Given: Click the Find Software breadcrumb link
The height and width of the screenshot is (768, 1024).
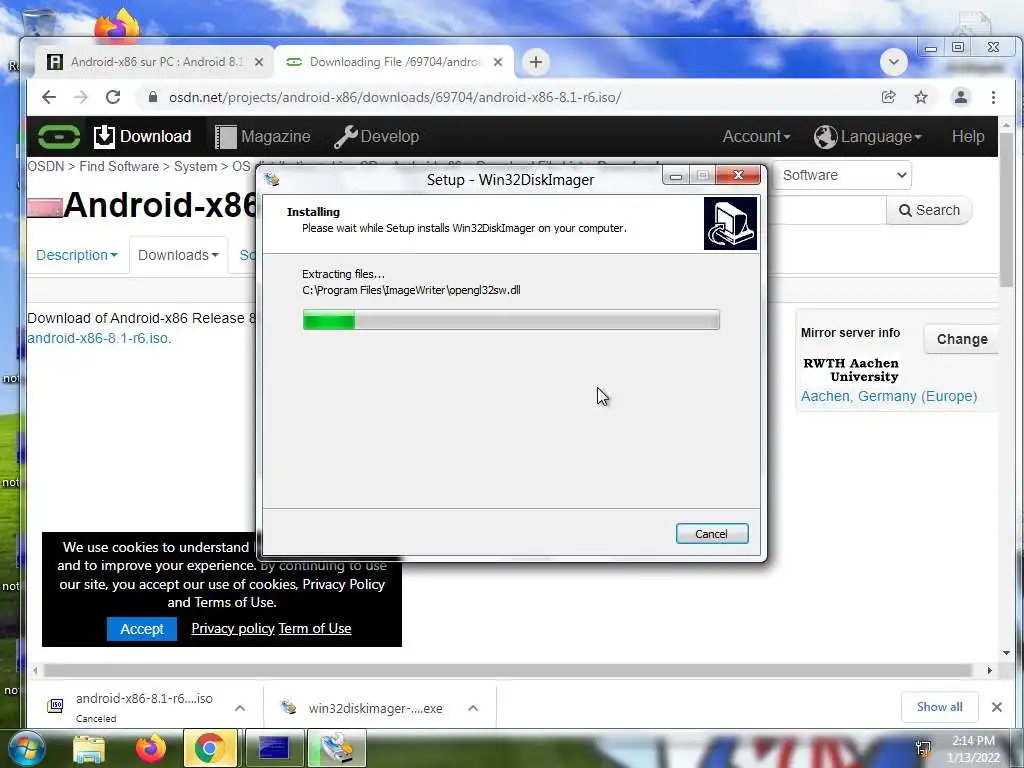Looking at the screenshot, I should 119,167.
